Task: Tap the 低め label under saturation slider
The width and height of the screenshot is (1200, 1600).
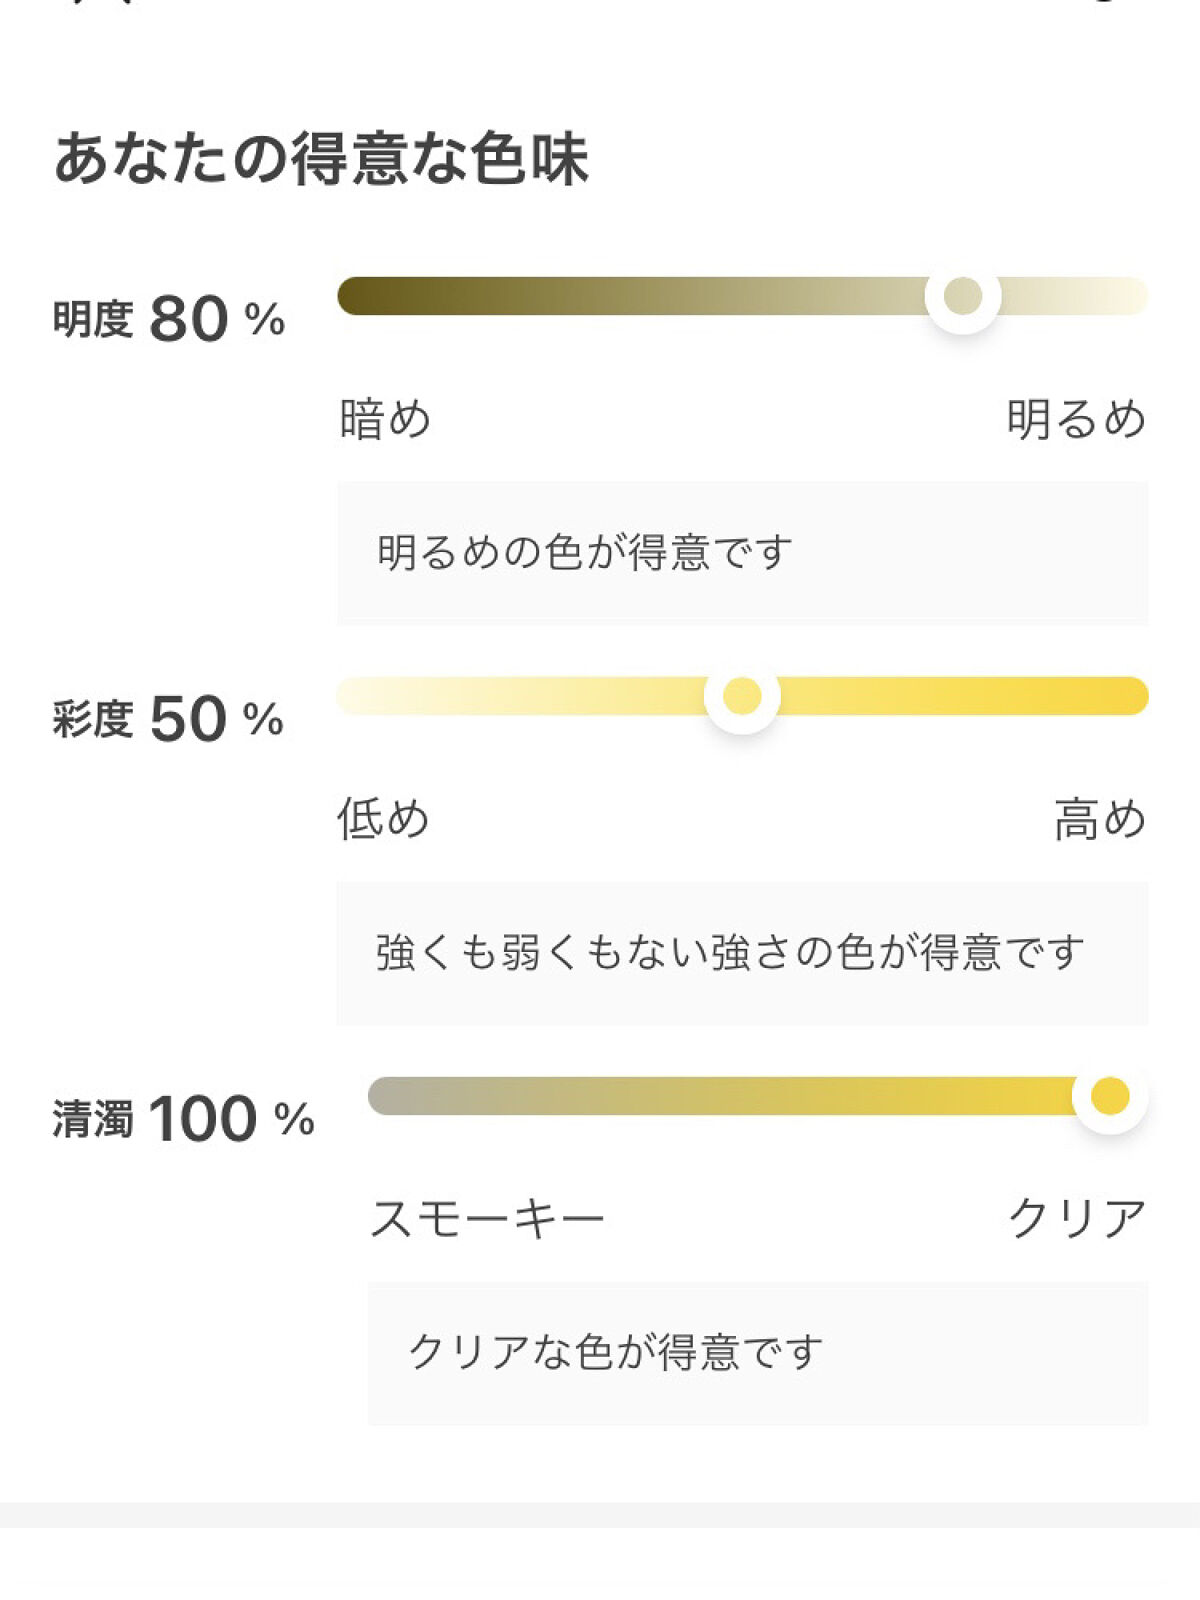Action: 383,818
